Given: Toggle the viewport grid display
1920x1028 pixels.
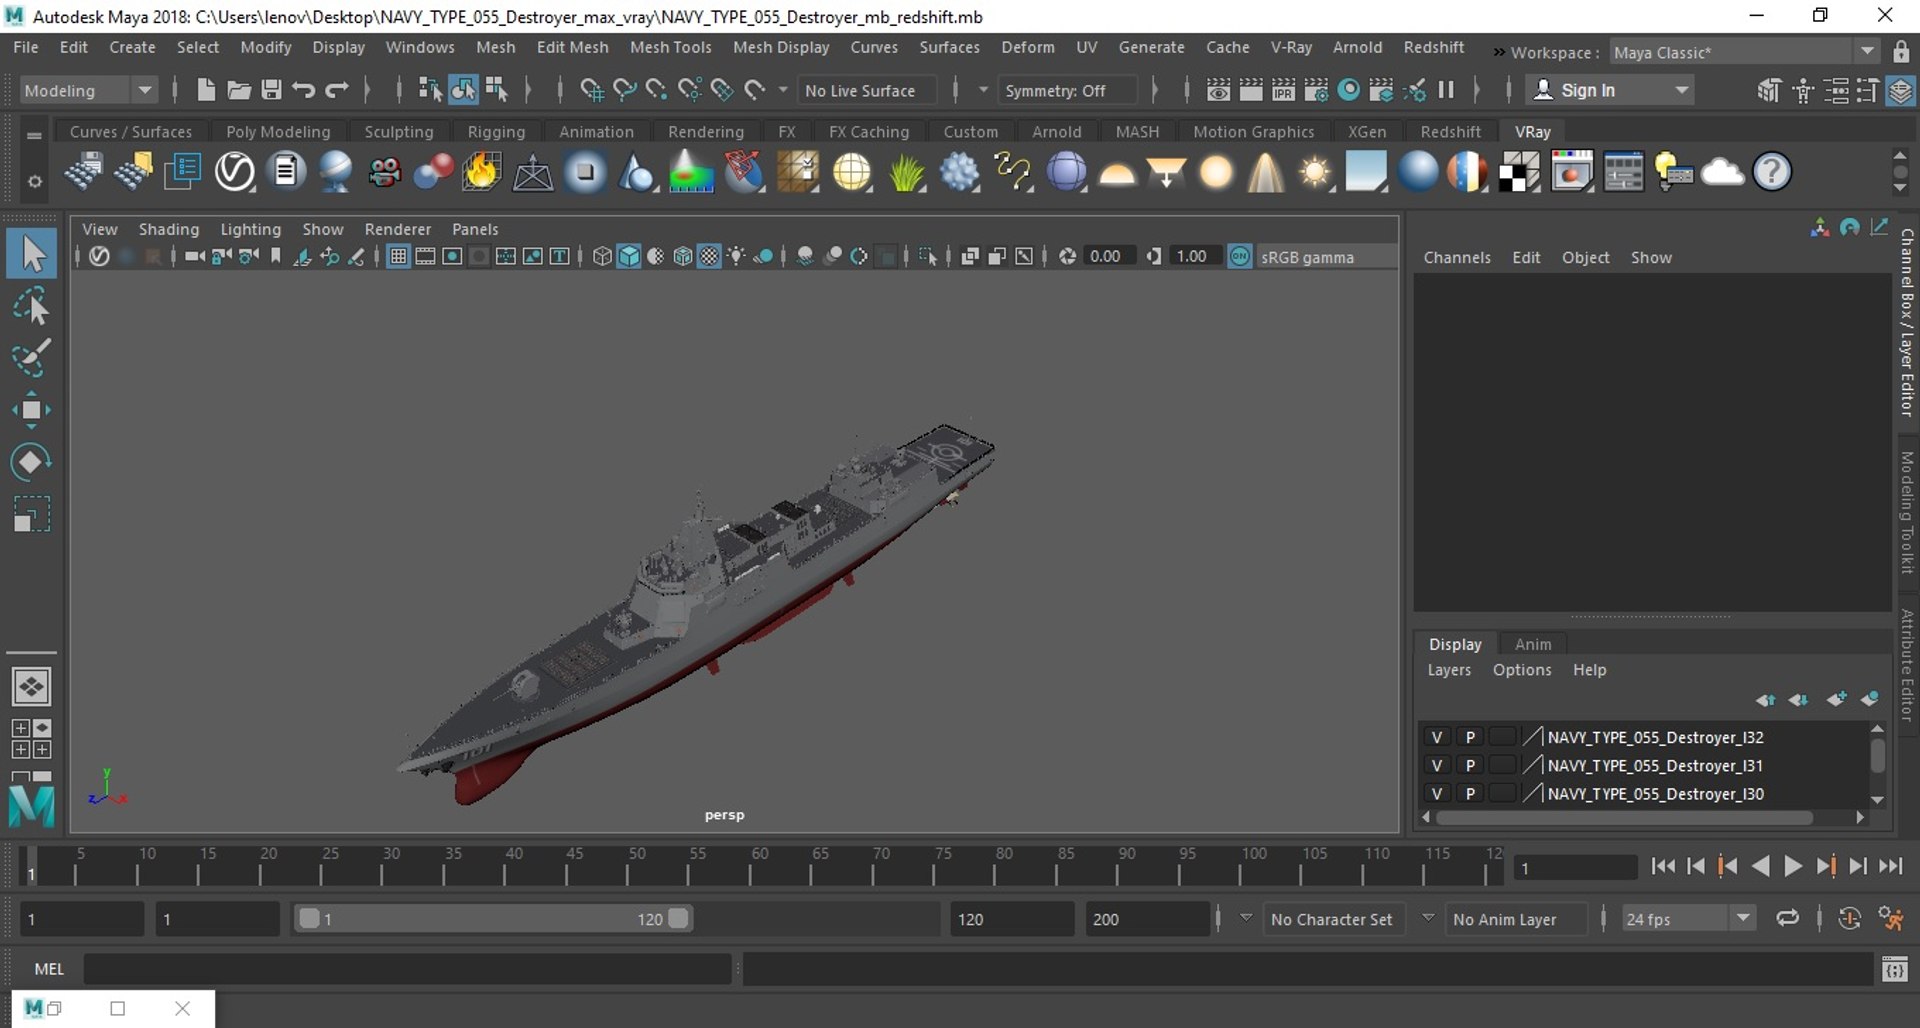Looking at the screenshot, I should (x=398, y=257).
